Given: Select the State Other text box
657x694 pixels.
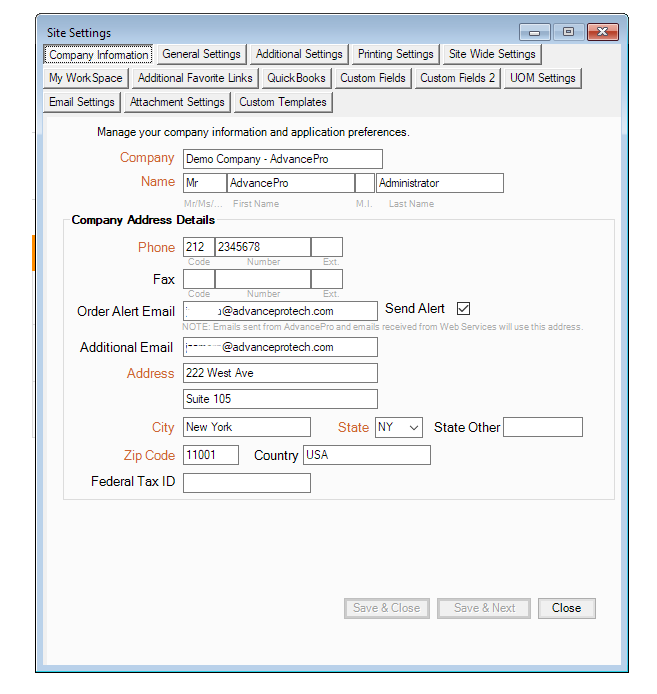Looking at the screenshot, I should (x=542, y=427).
